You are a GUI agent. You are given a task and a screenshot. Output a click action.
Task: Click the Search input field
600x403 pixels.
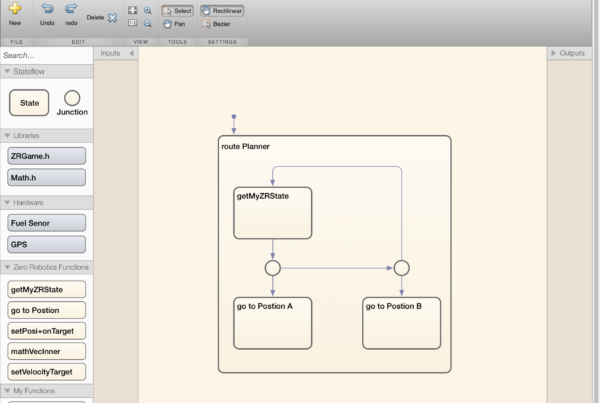[45, 55]
